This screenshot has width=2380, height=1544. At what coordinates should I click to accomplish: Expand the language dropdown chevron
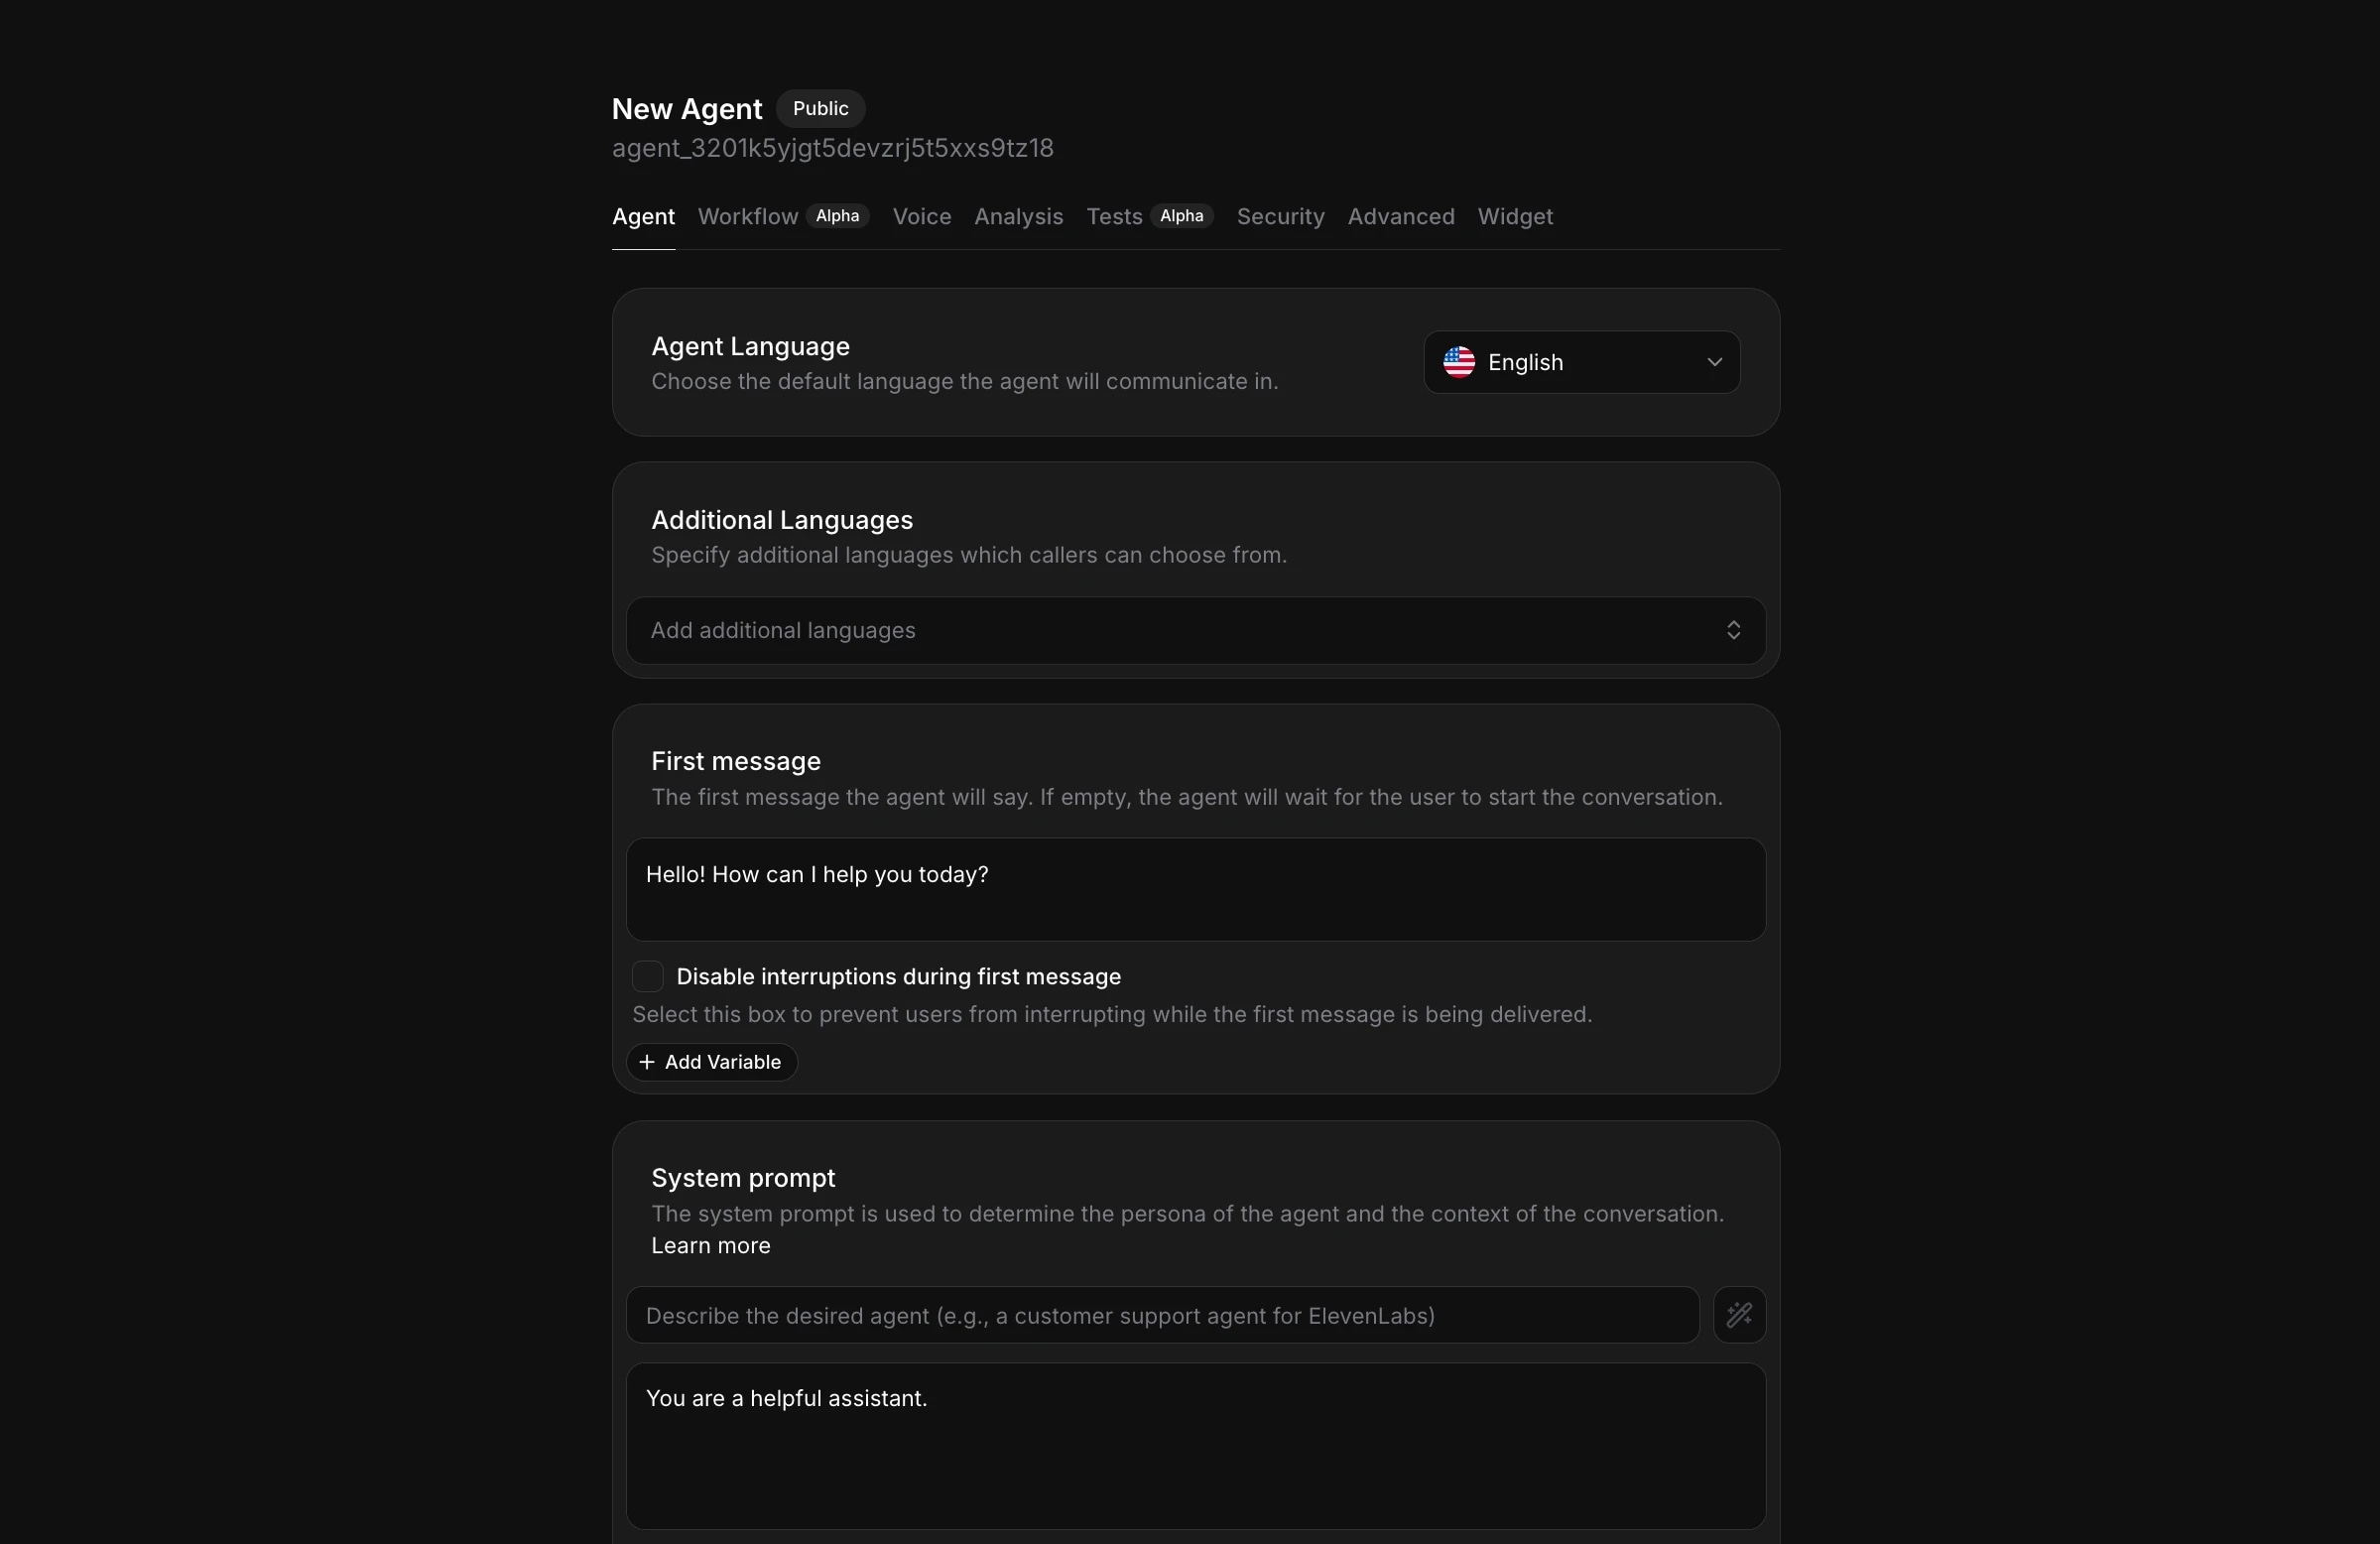pos(1714,362)
